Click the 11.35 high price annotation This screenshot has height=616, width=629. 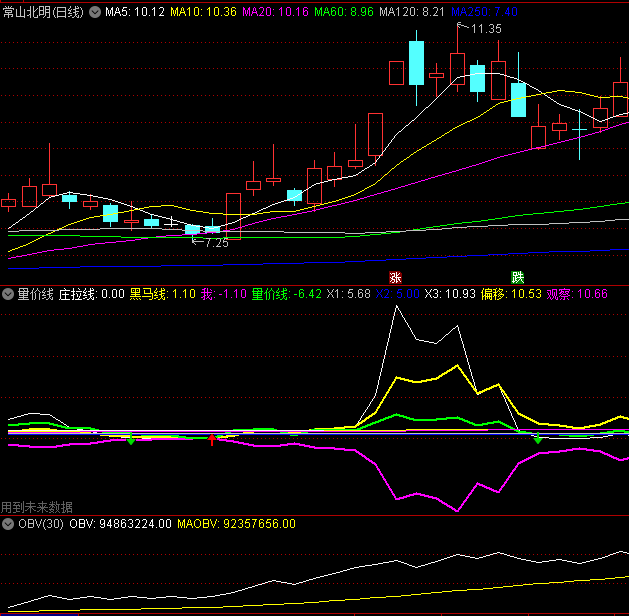(486, 29)
